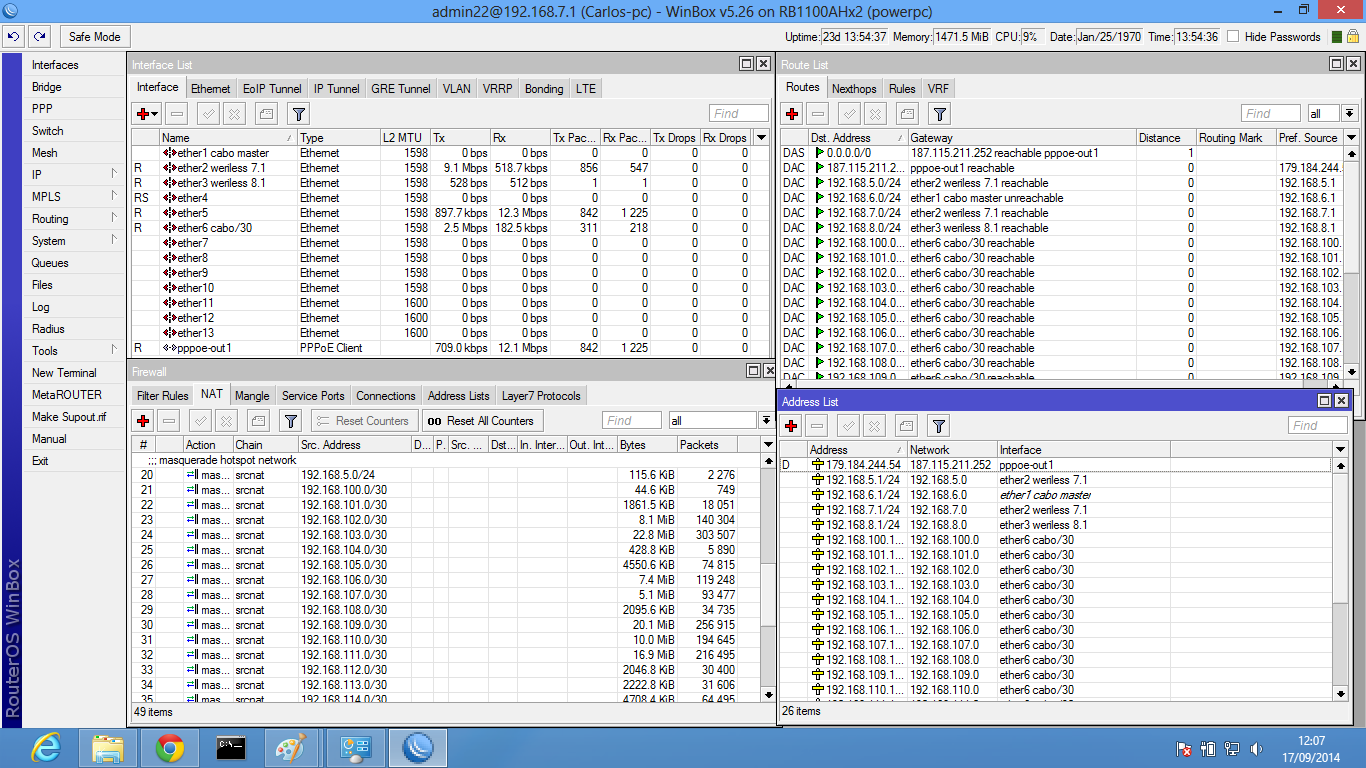Toggle the Safe Mode button
1366x768 pixels.
pos(94,37)
